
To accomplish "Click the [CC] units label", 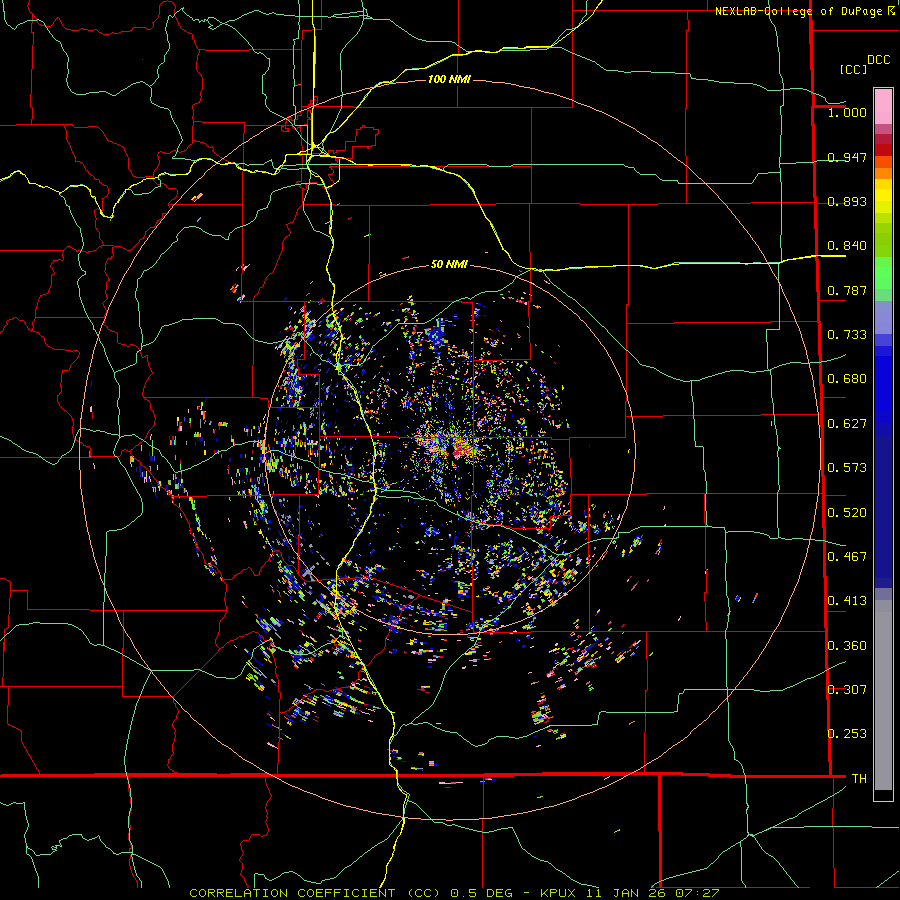I will pos(853,69).
